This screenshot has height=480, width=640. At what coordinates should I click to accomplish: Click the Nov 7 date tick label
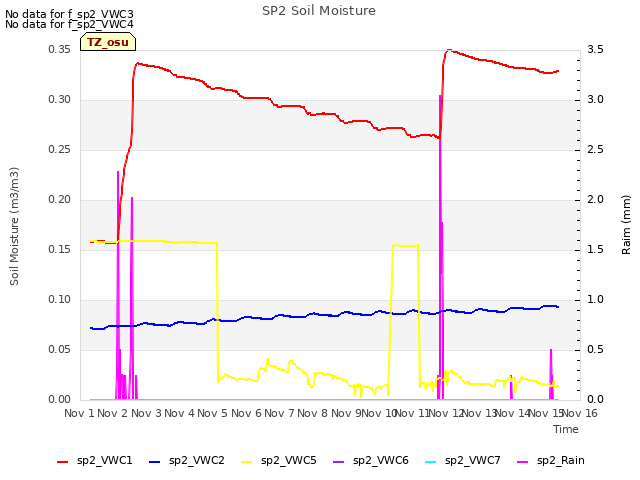point(279,413)
